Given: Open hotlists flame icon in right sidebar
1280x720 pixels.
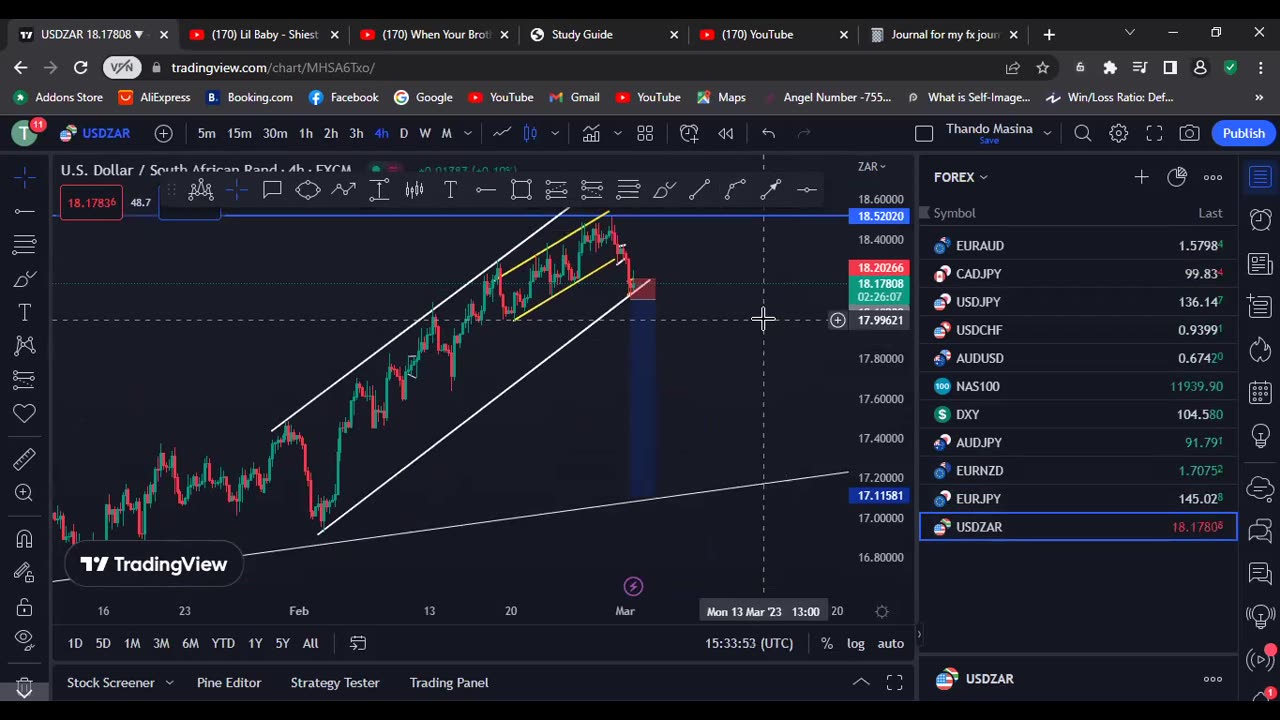Looking at the screenshot, I should 1260,350.
